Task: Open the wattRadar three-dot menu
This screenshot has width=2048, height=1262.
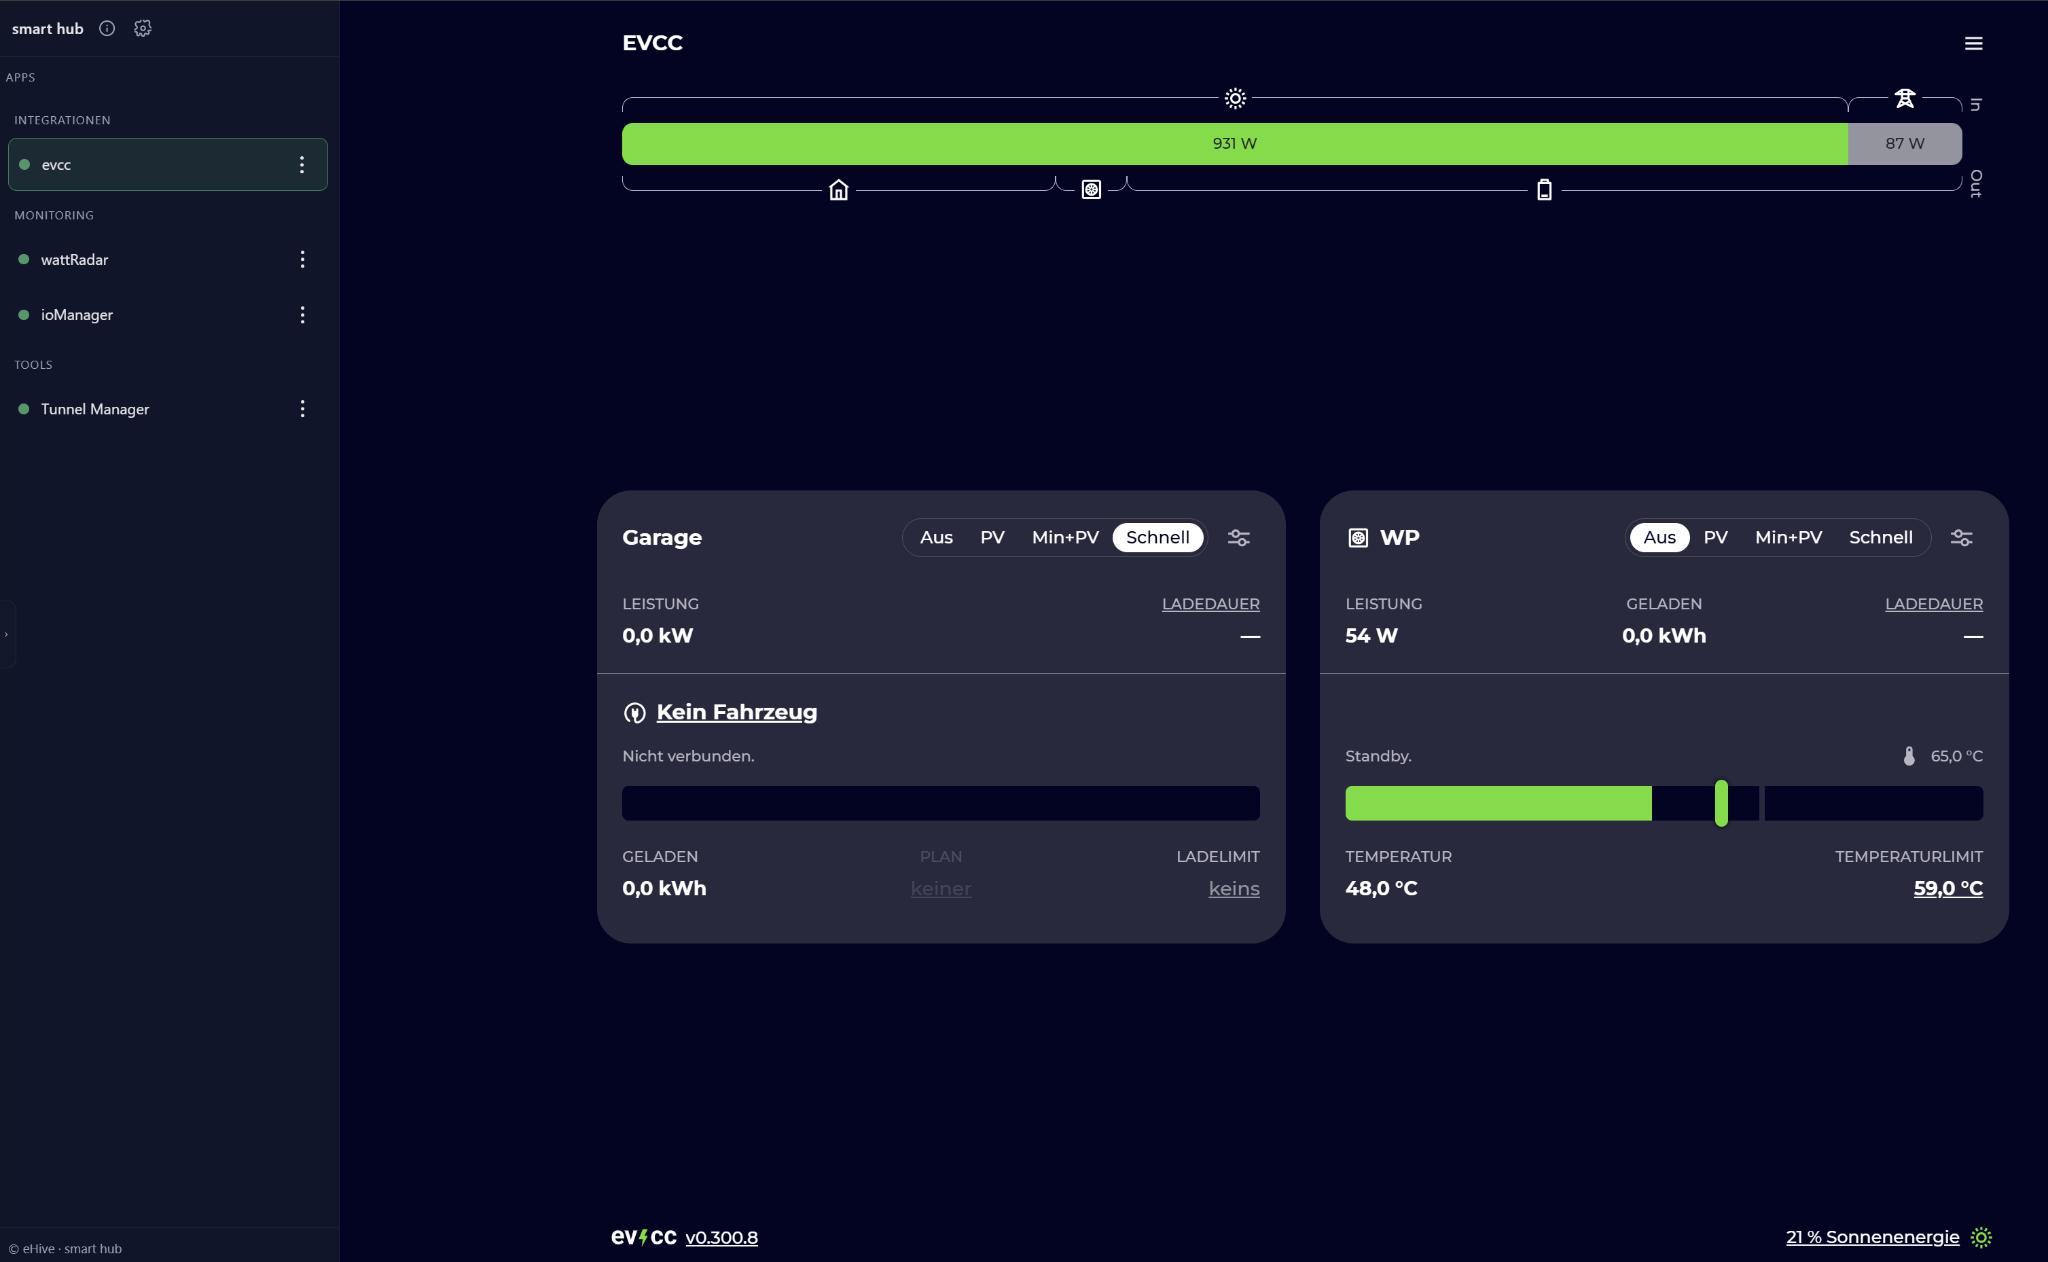Action: click(303, 259)
